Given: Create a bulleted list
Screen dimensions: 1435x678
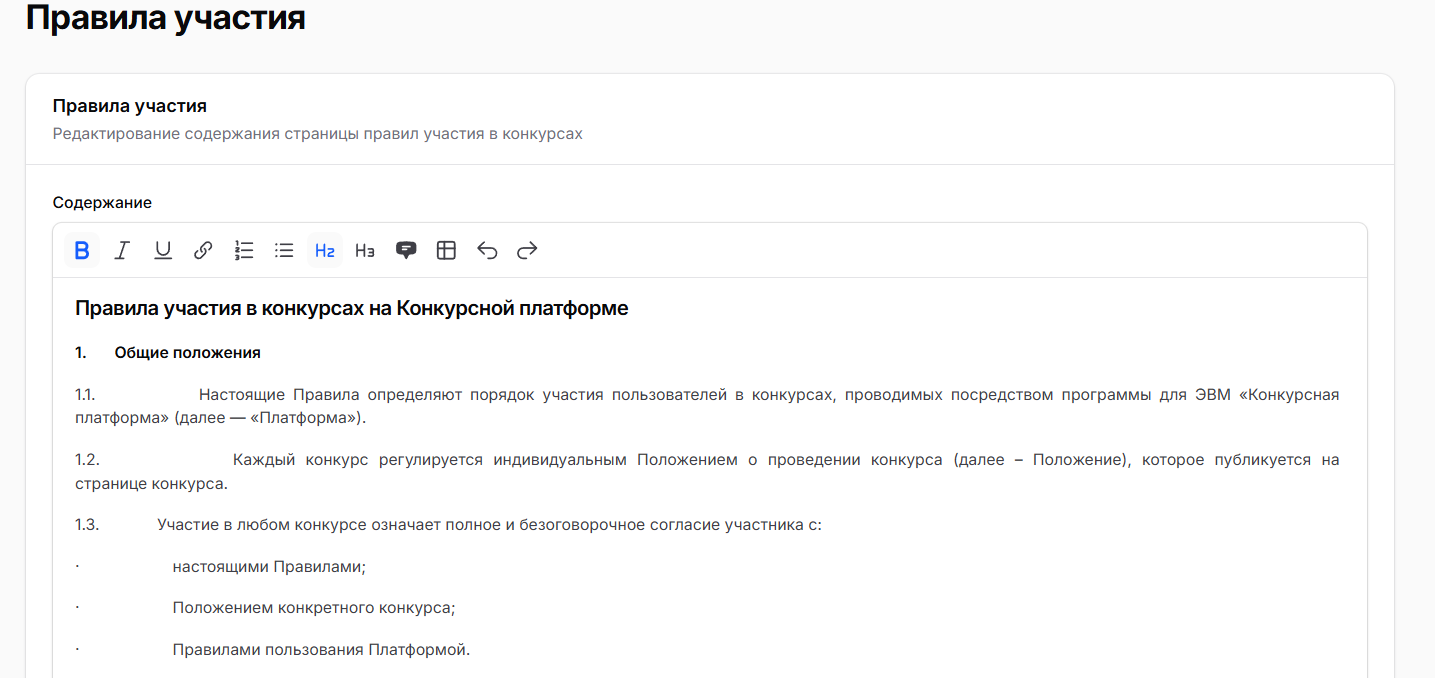Looking at the screenshot, I should (x=284, y=250).
